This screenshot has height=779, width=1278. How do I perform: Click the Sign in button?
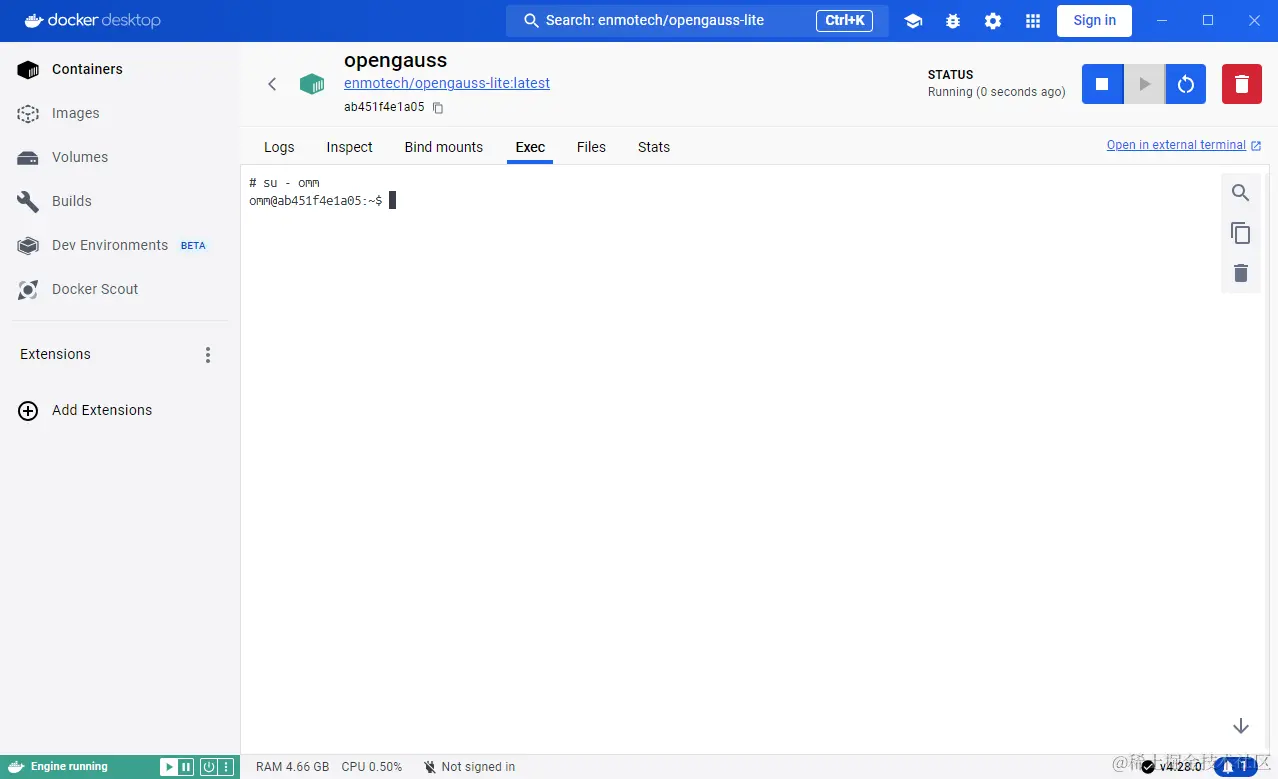[x=1093, y=20]
